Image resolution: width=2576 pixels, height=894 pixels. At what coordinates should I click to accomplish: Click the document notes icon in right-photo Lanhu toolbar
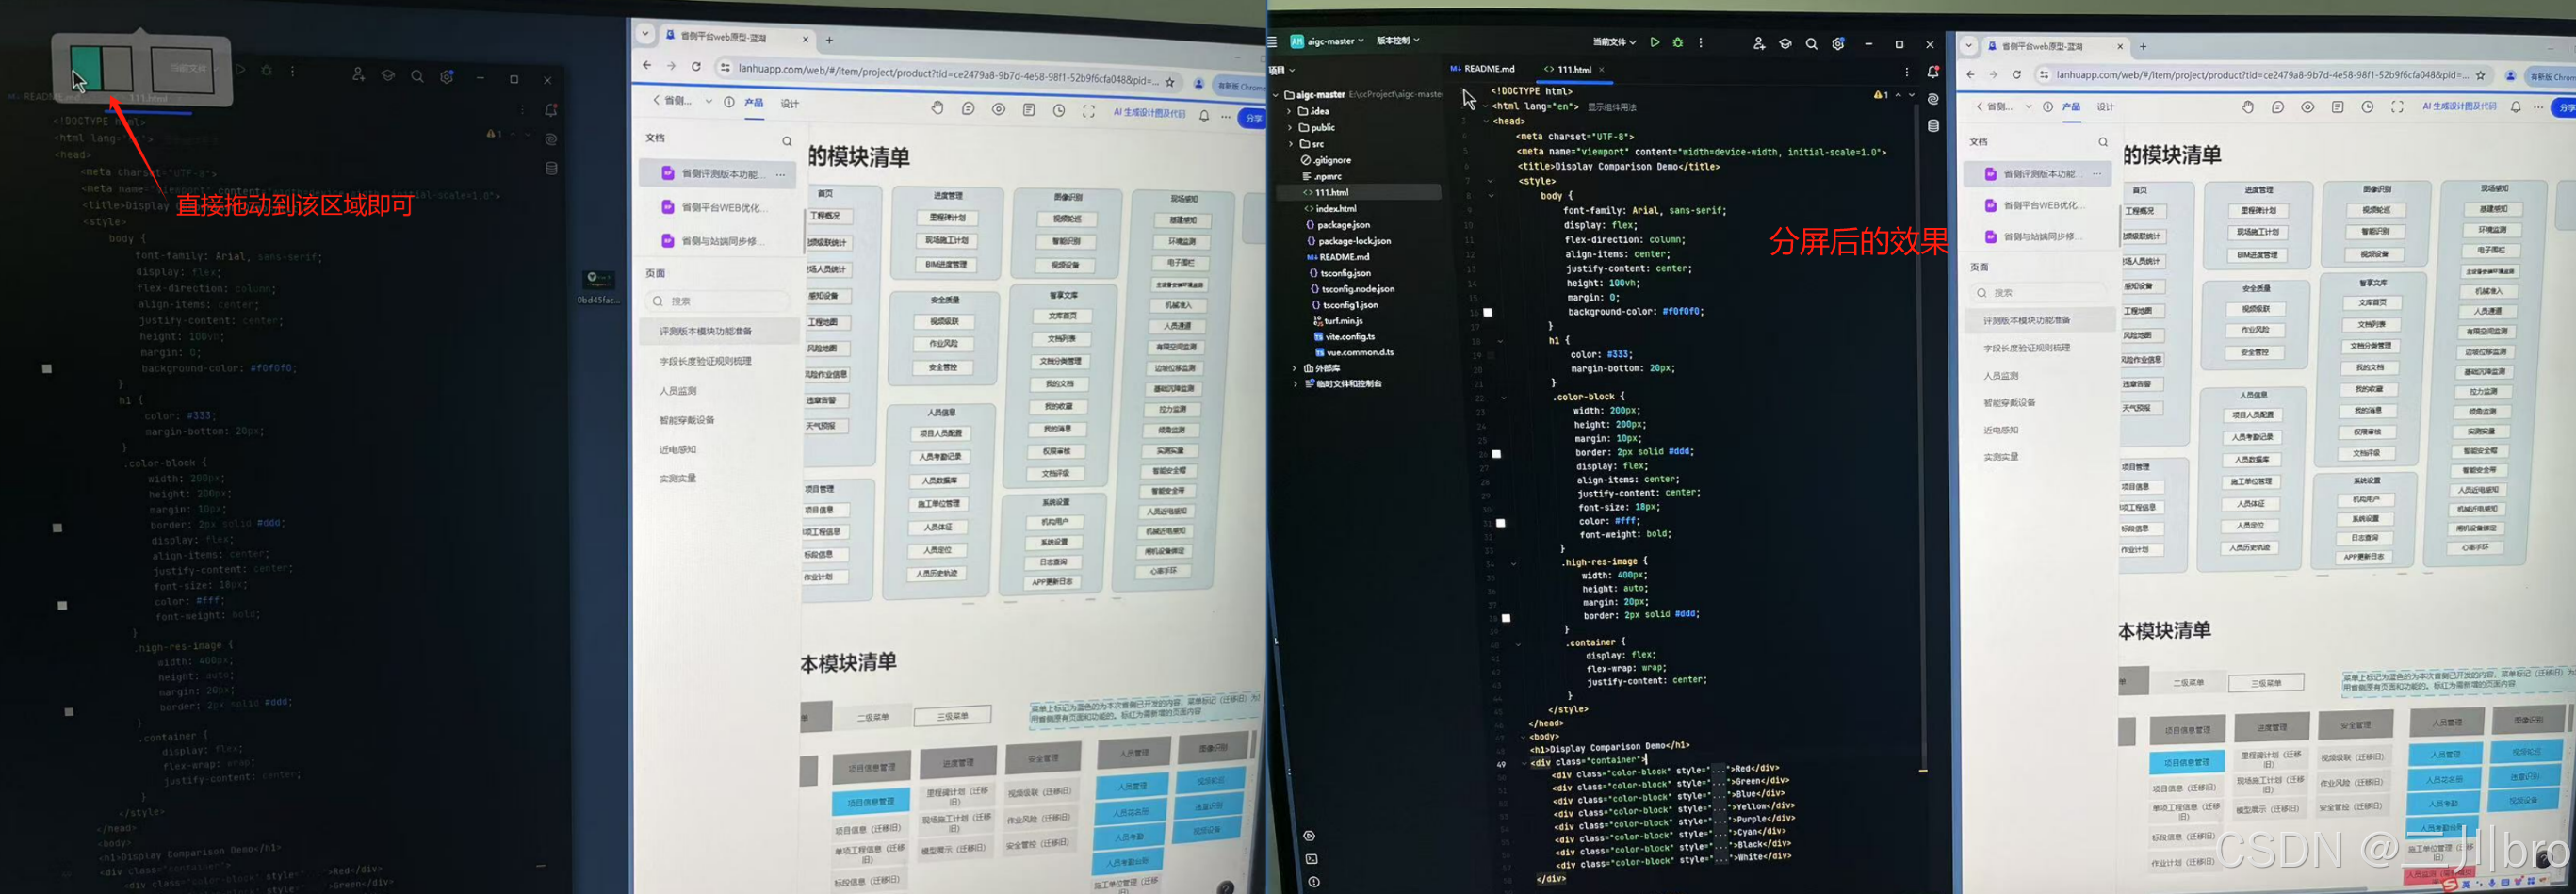(2338, 107)
